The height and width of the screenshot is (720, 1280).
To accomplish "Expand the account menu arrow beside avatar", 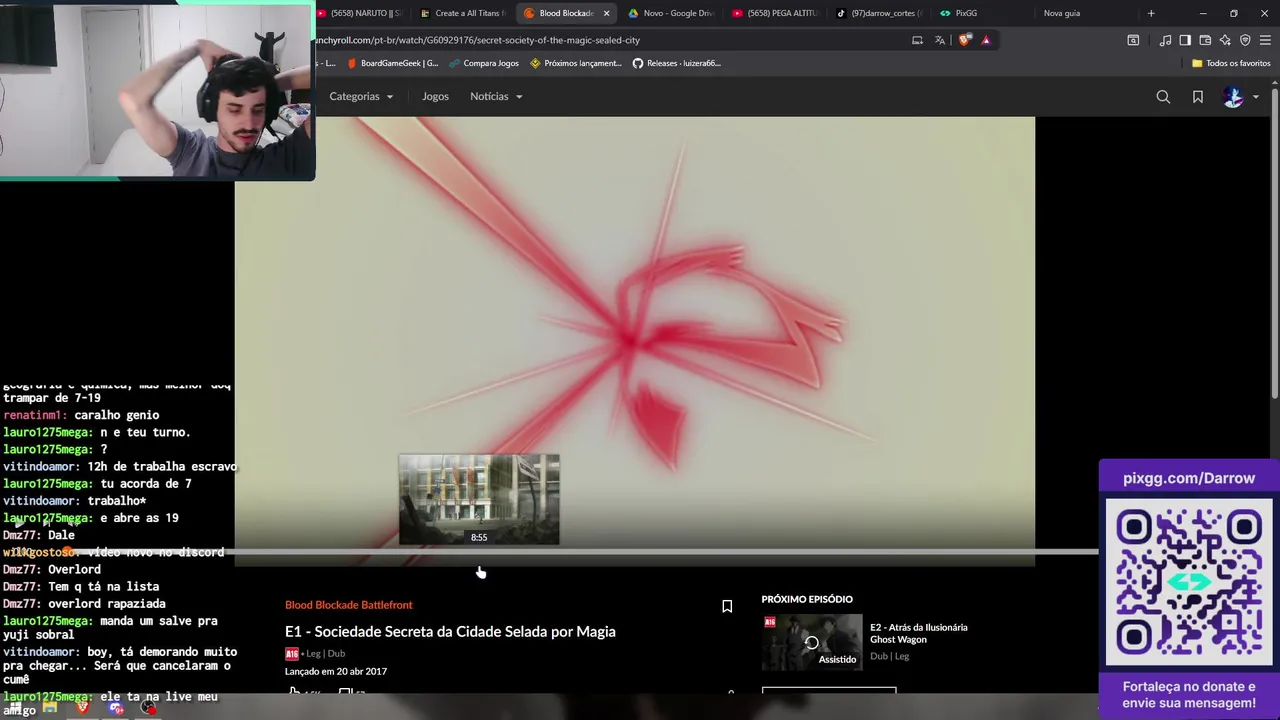I will coord(1256,97).
